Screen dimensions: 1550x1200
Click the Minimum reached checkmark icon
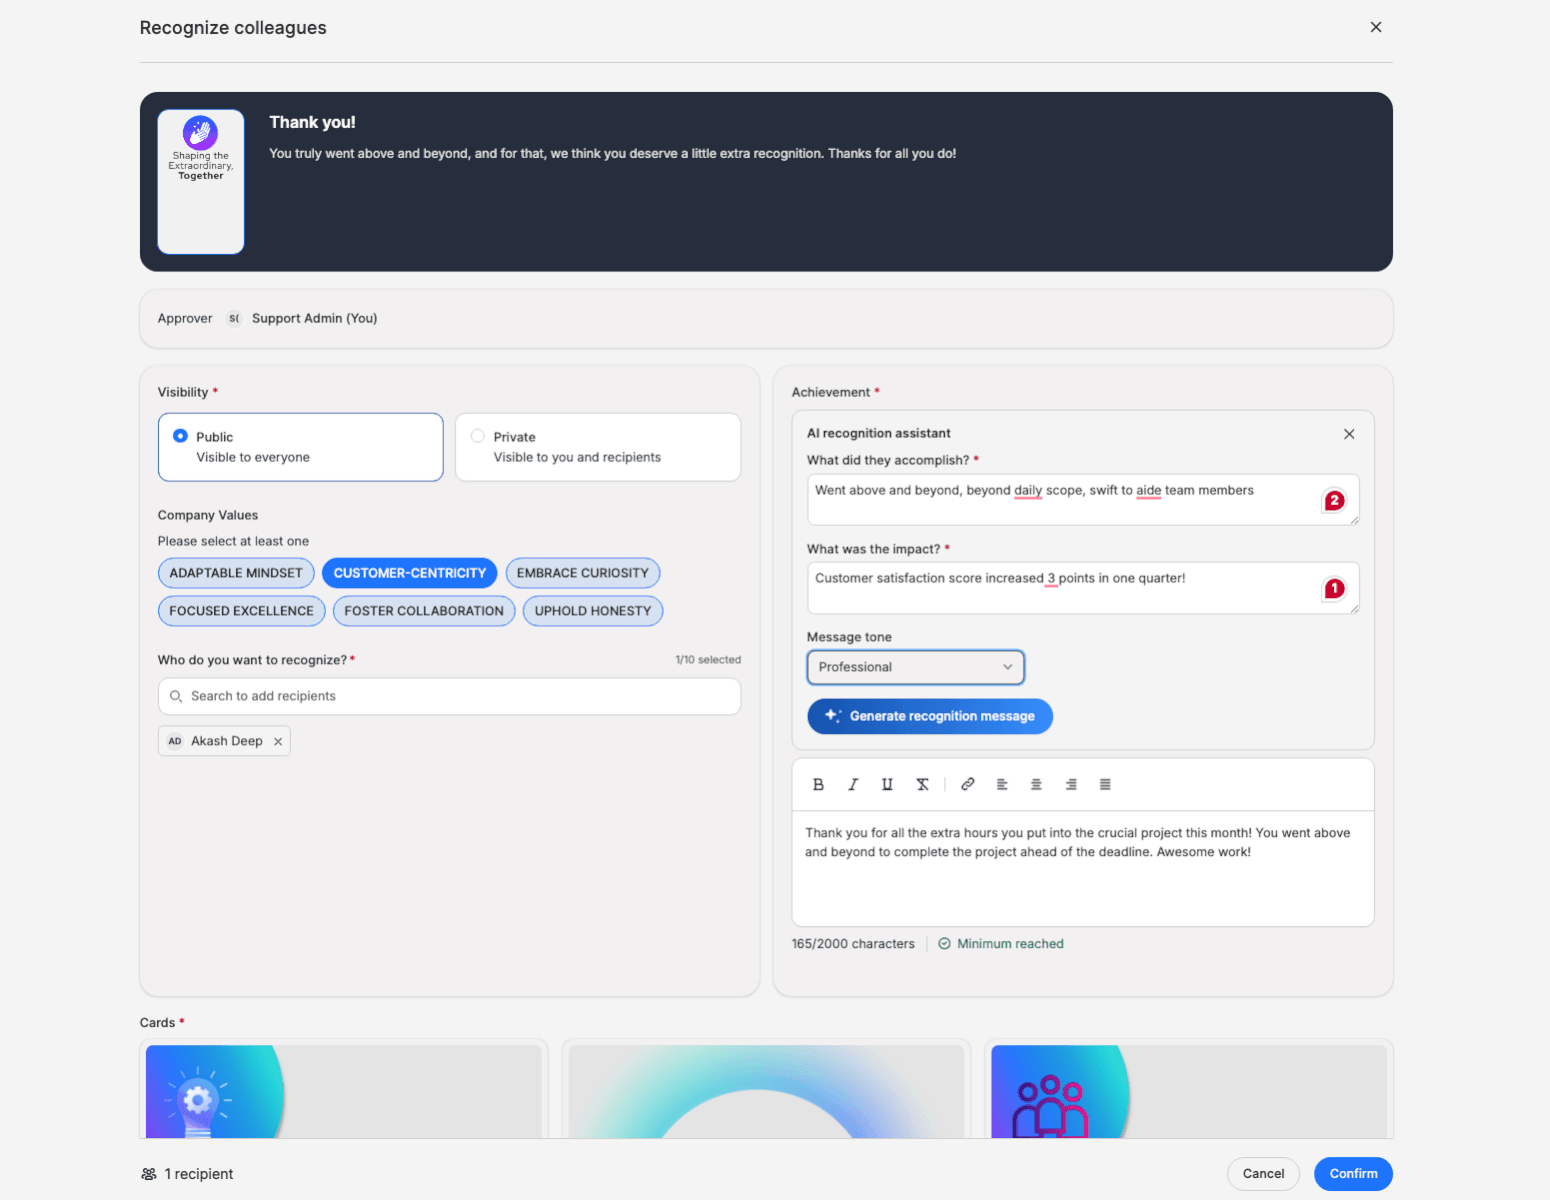[944, 944]
